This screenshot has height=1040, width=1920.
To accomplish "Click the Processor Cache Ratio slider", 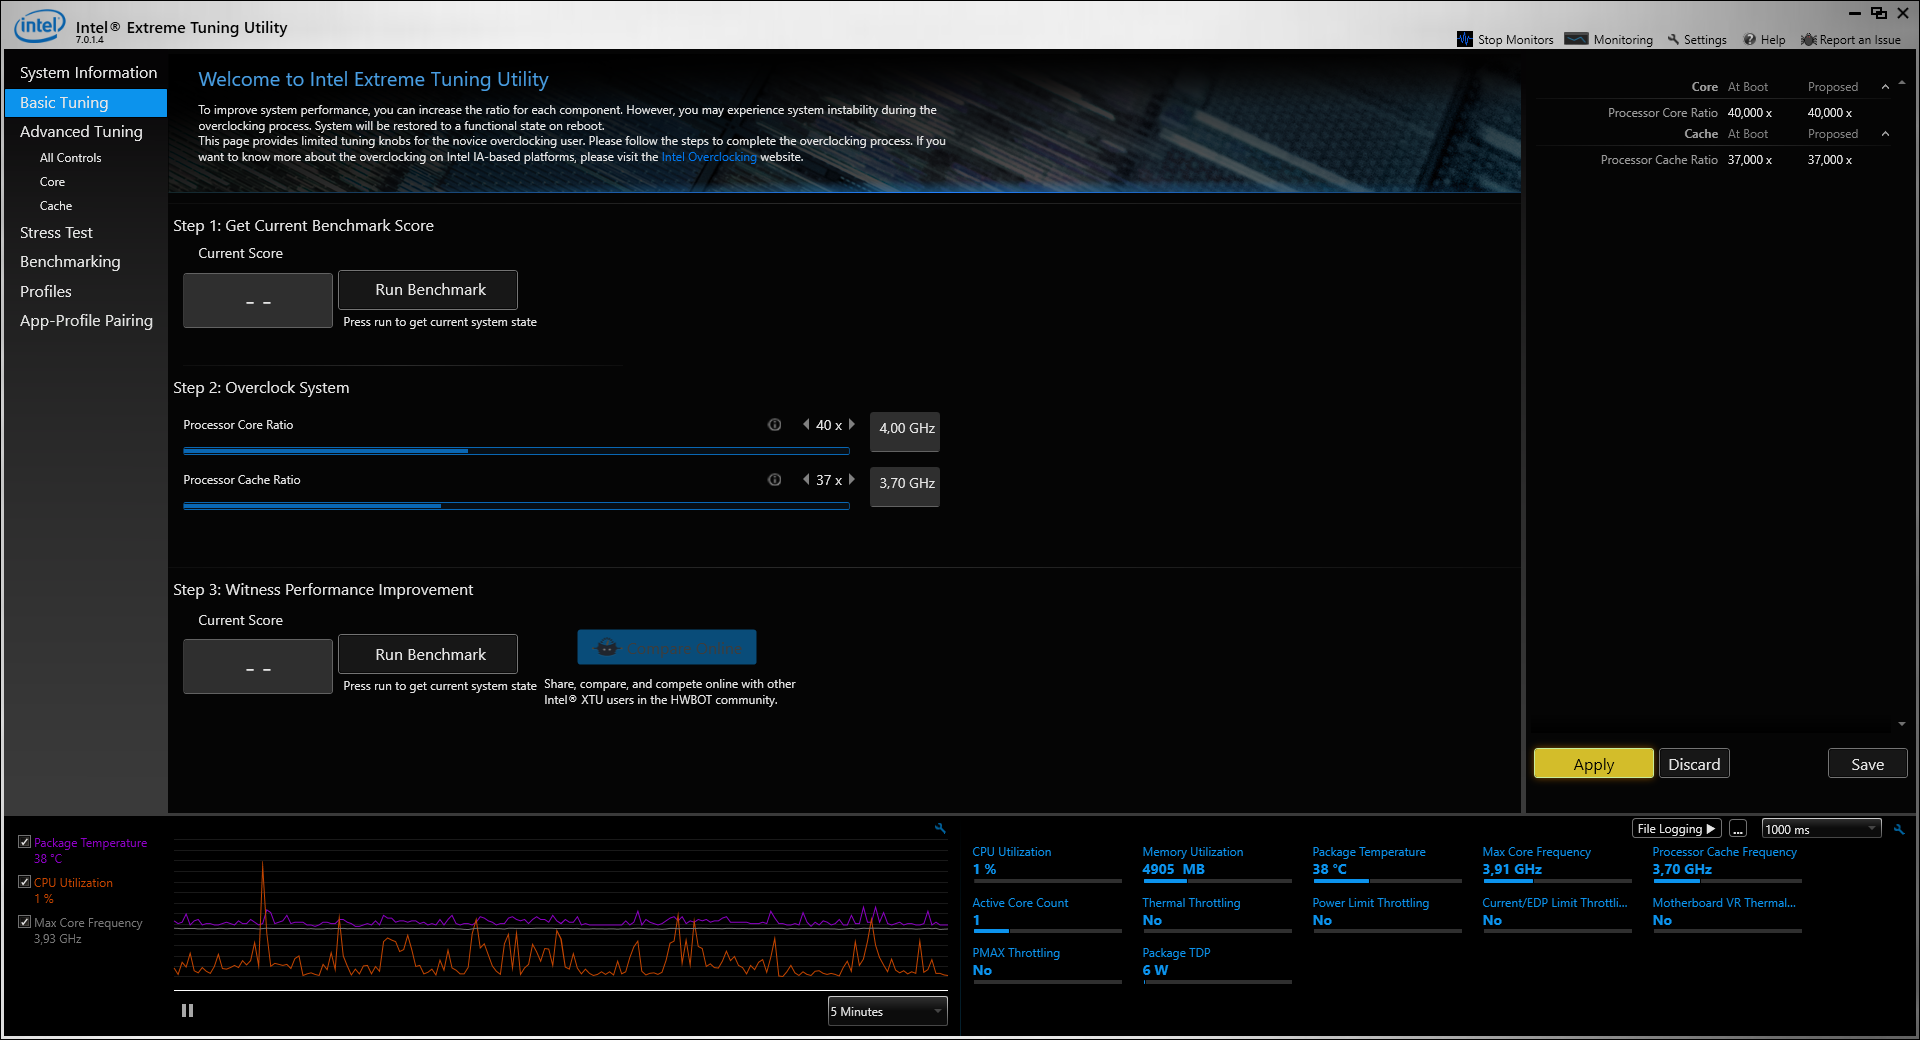I will 516,506.
